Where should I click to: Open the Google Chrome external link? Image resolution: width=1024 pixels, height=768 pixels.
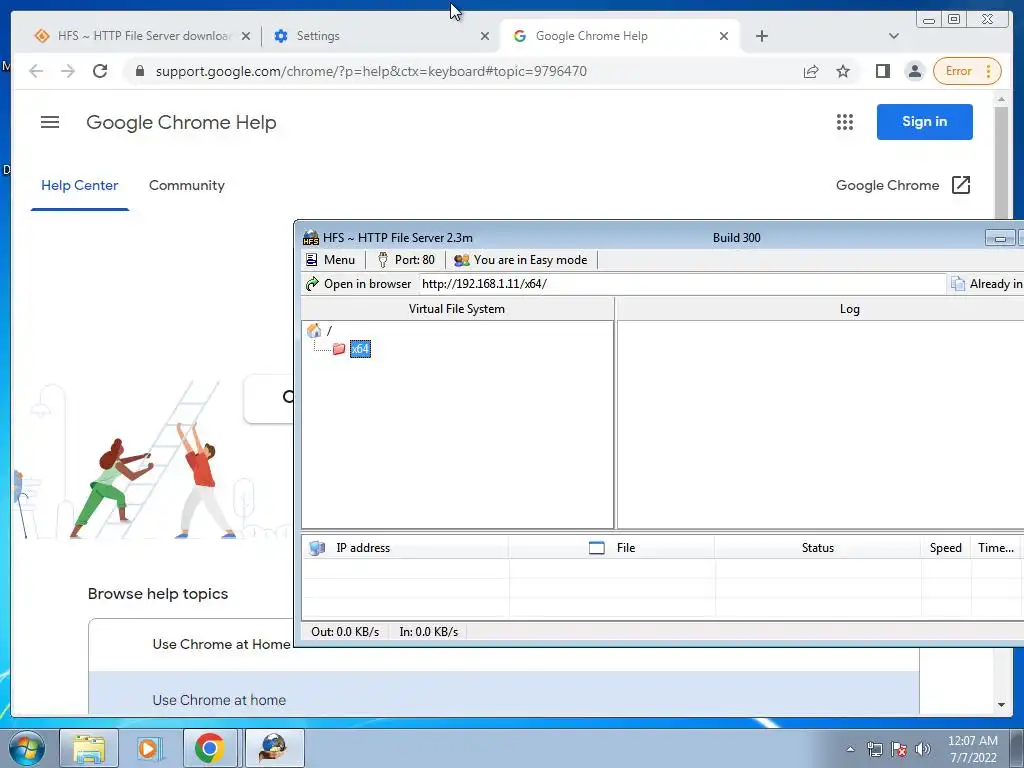pos(903,185)
